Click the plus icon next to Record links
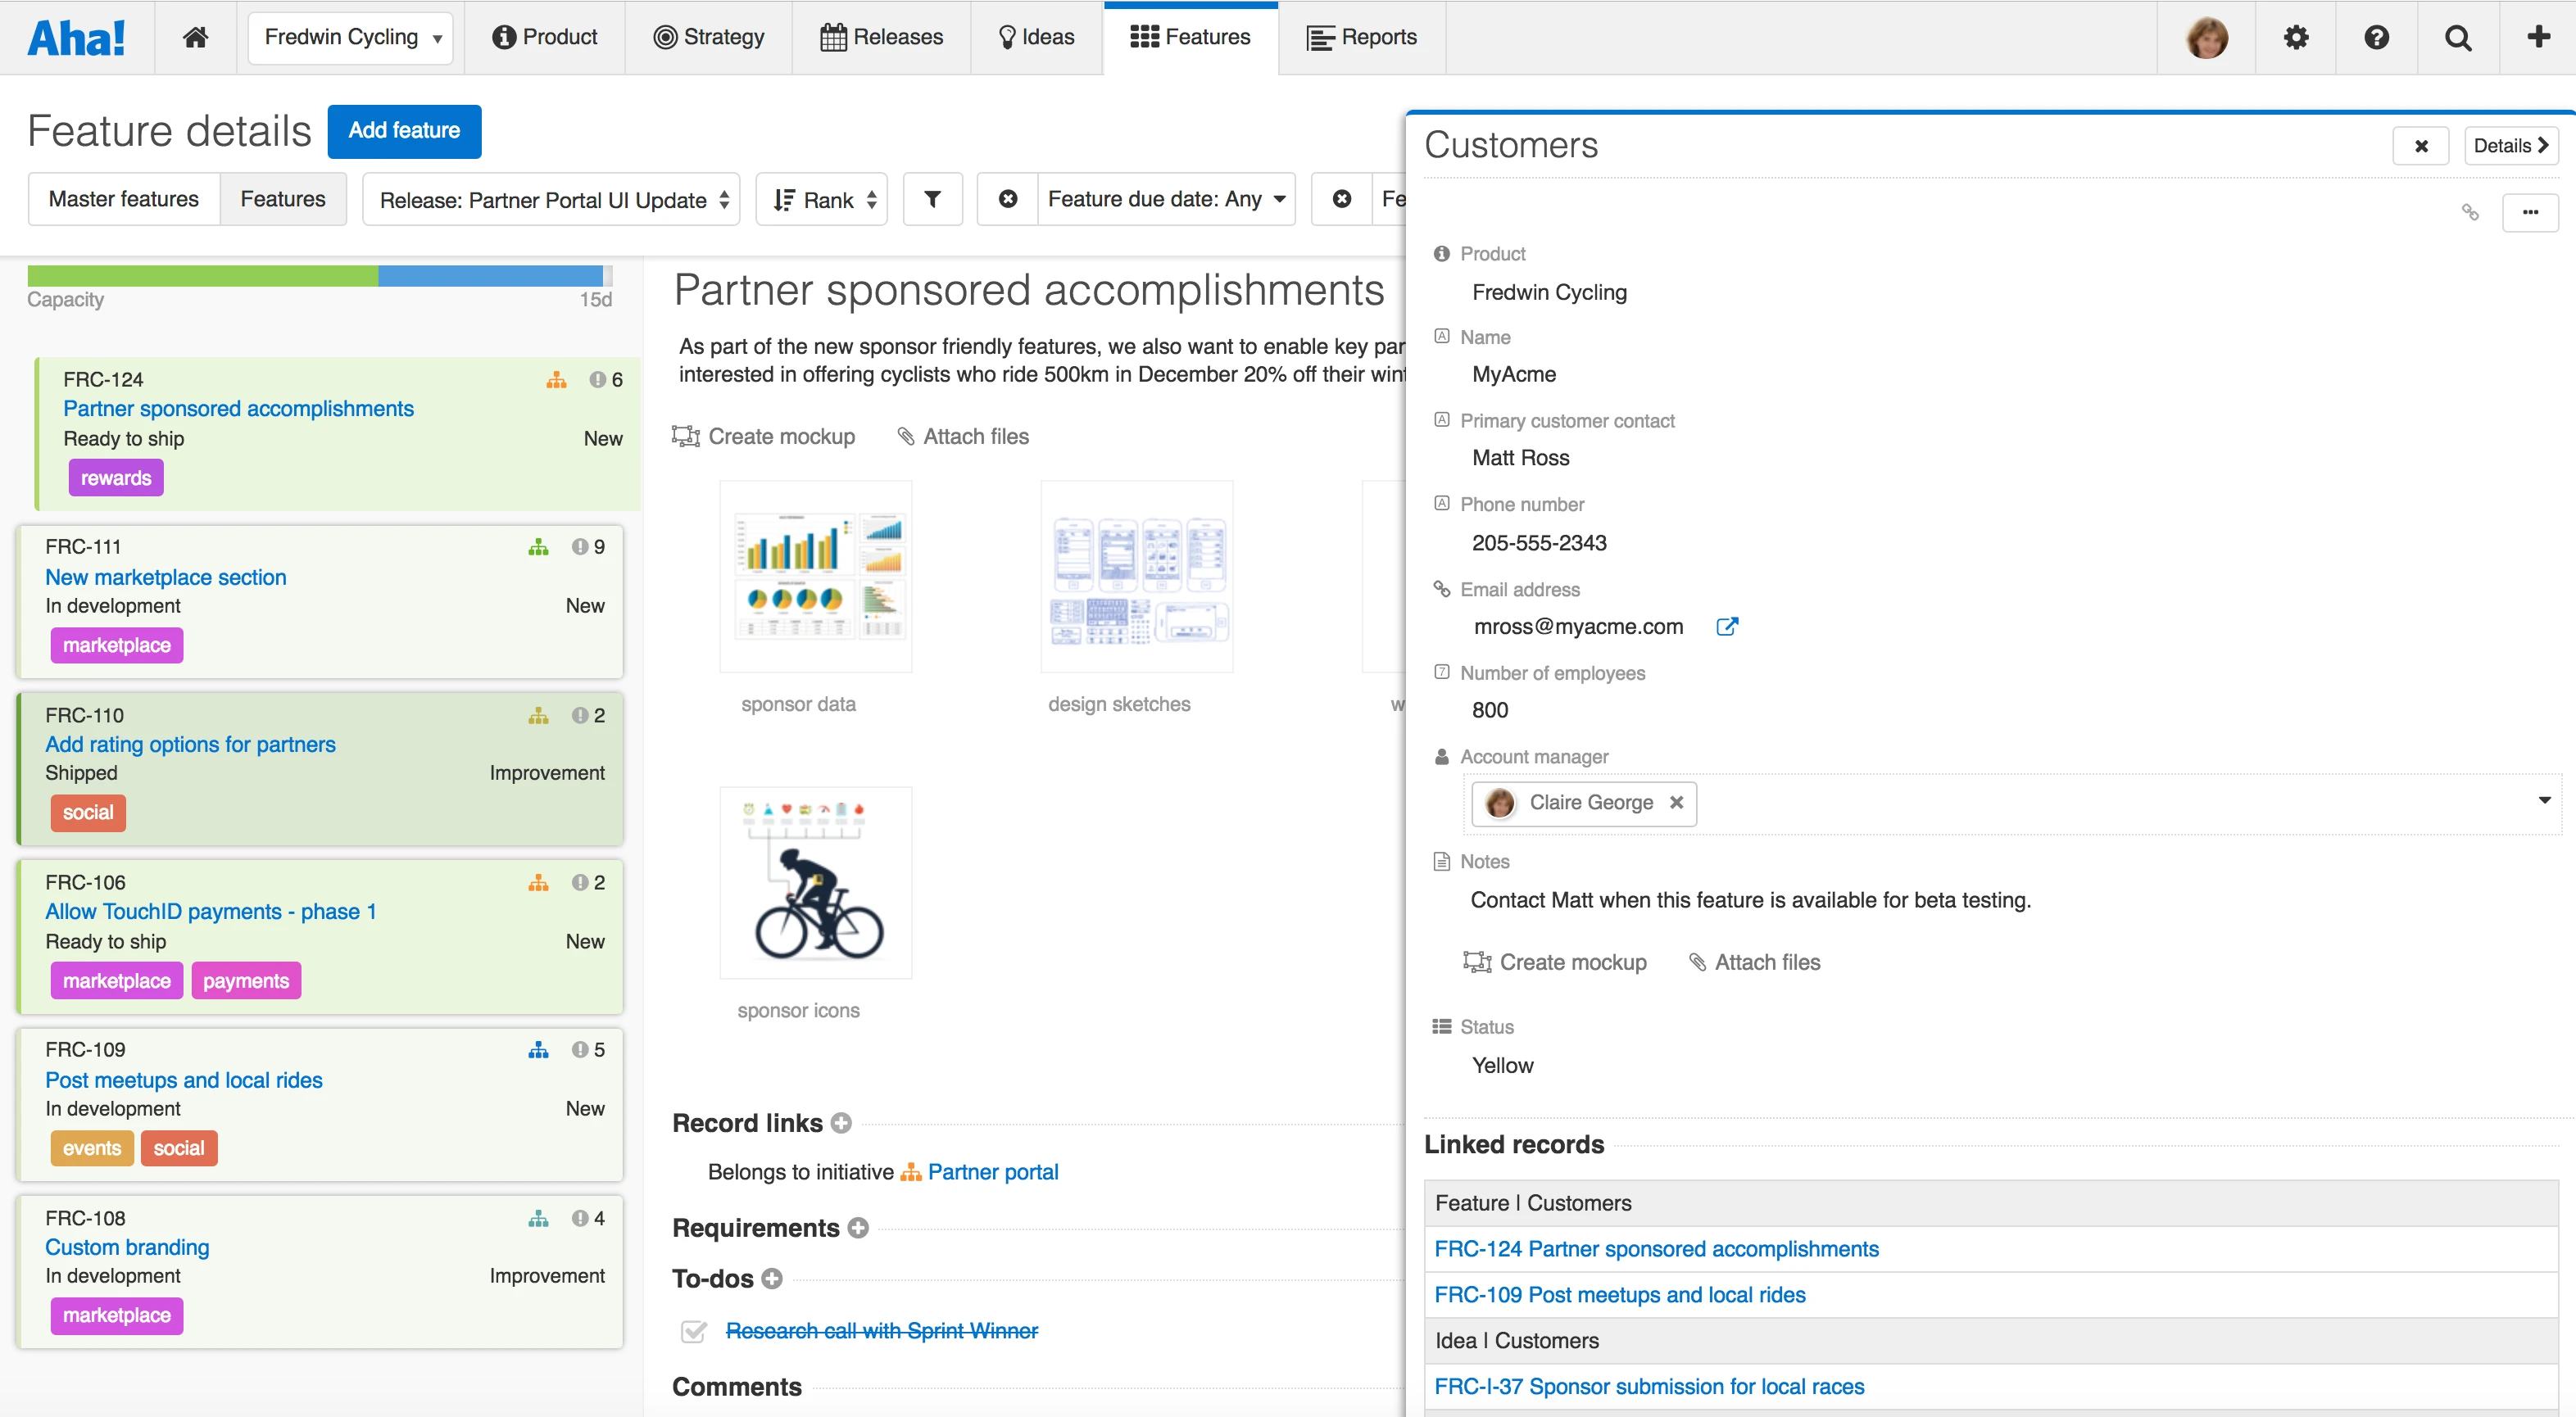The image size is (2576, 1417). point(842,1123)
